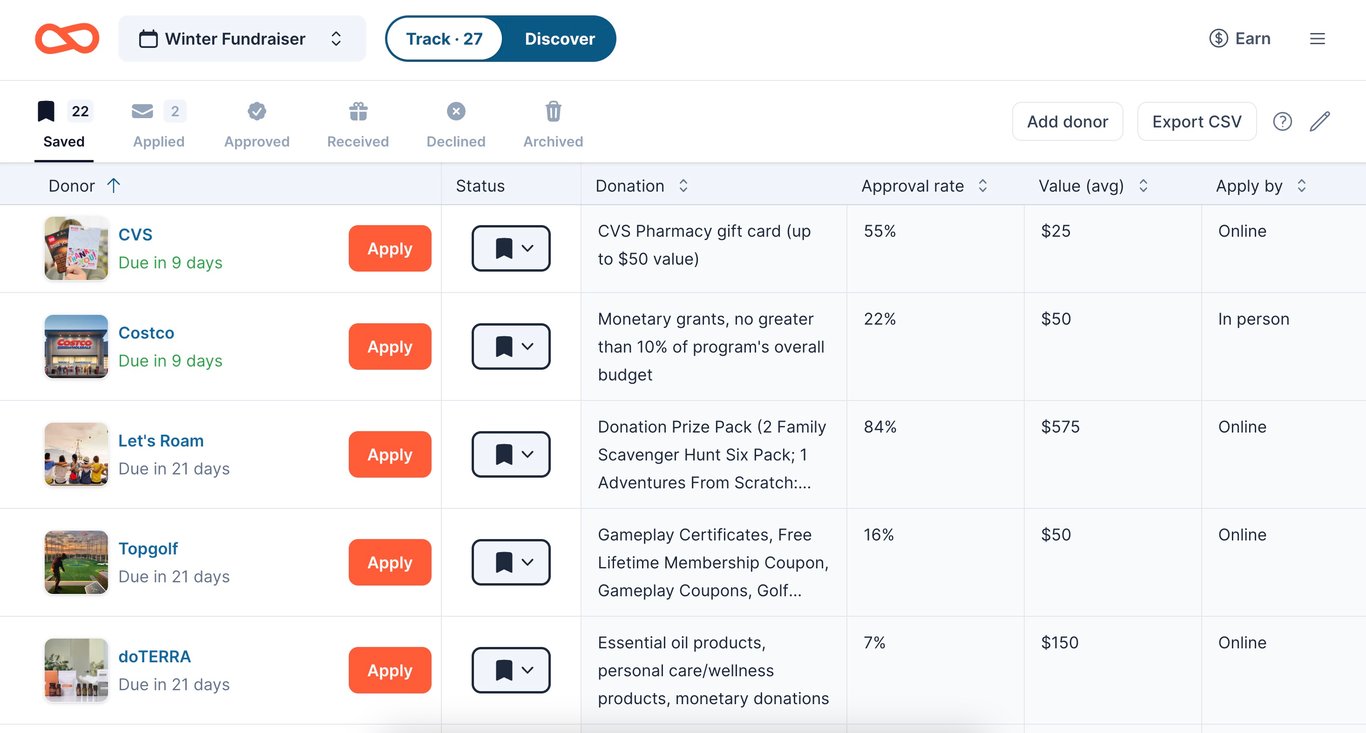Click the help question mark icon

coord(1282,122)
